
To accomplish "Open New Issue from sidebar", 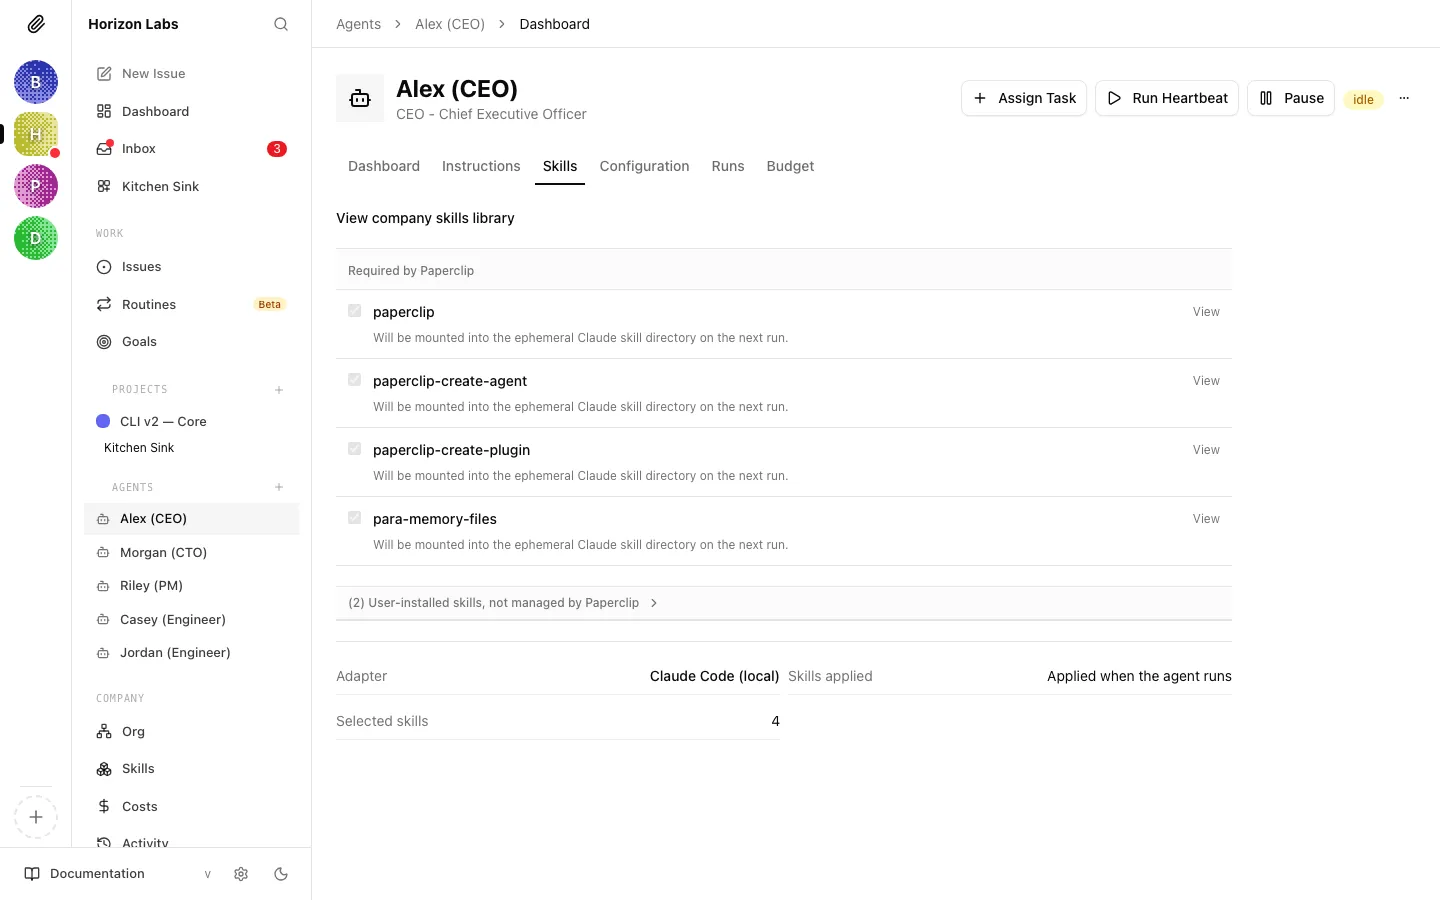I will click(x=192, y=74).
